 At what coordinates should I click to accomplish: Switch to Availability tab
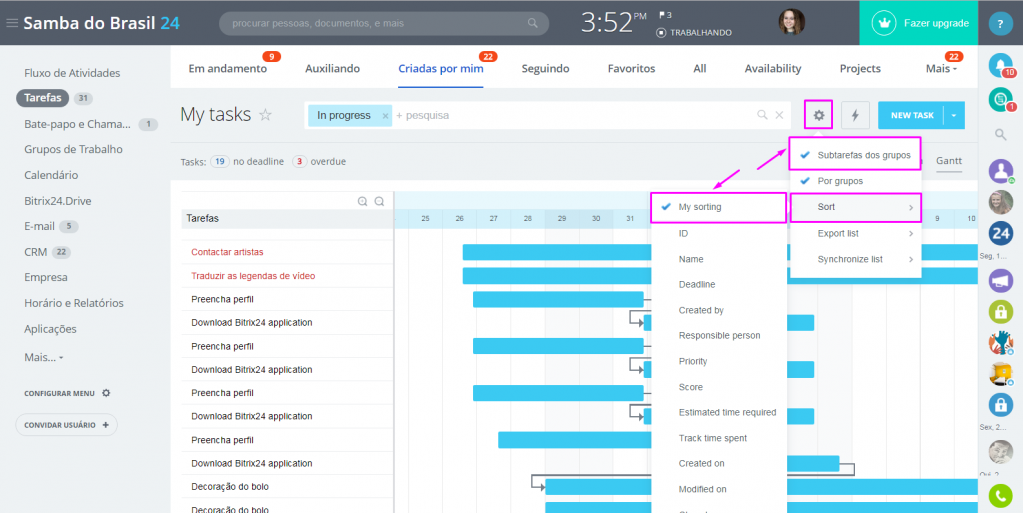point(772,69)
